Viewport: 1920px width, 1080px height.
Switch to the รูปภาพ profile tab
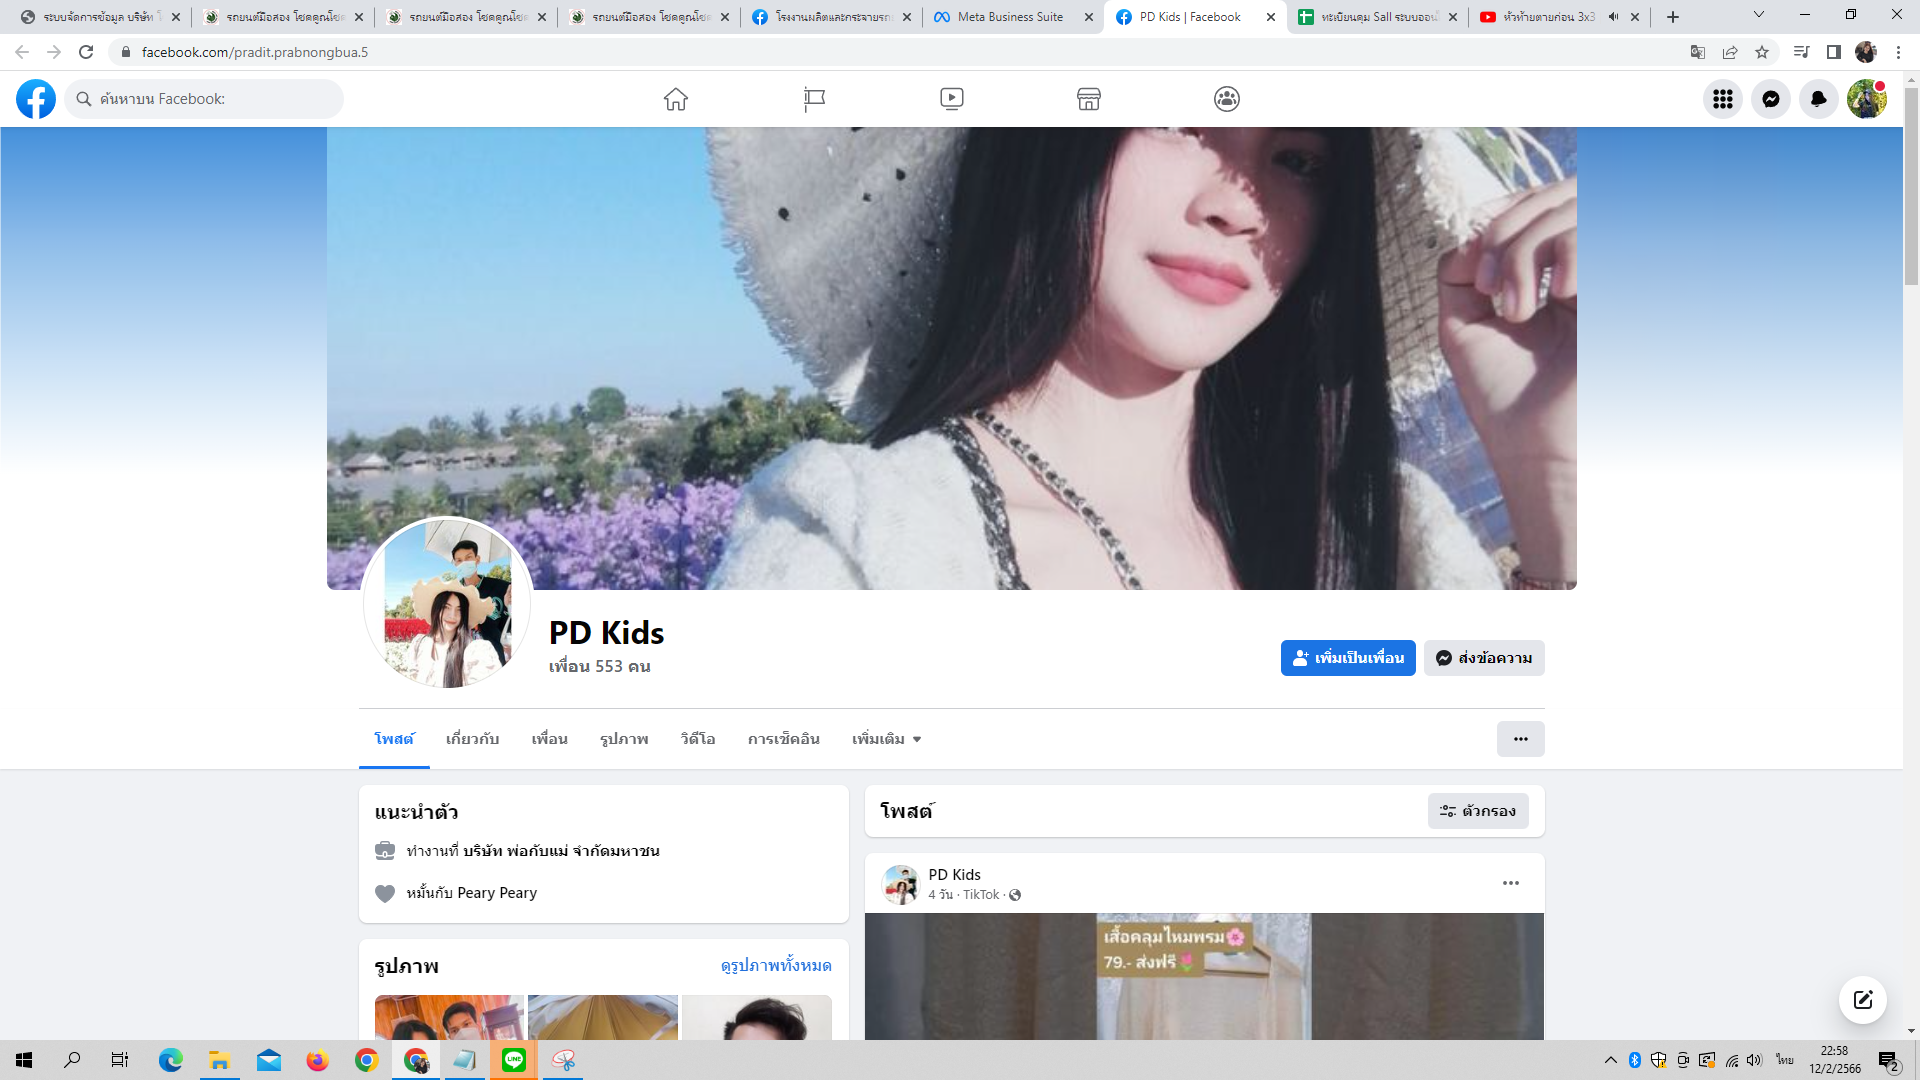coord(624,739)
